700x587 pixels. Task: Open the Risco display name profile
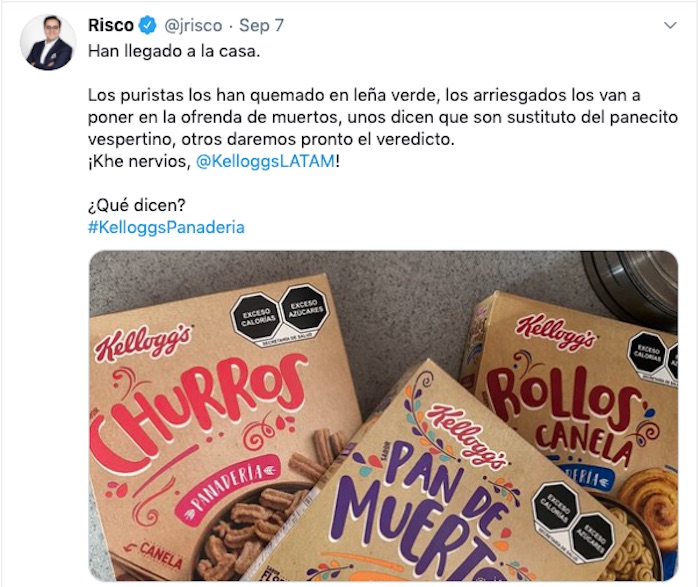pos(111,25)
